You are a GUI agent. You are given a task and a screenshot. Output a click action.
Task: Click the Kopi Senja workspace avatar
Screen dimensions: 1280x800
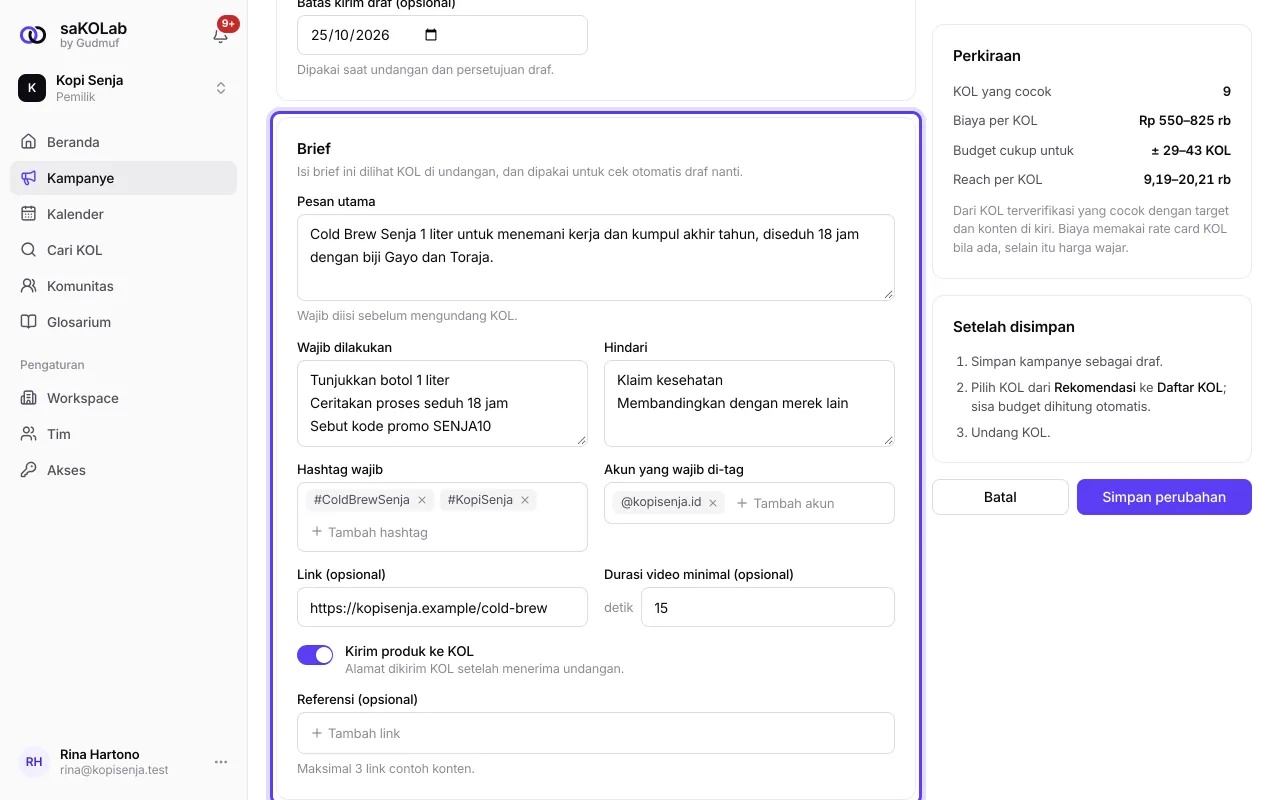tap(32, 88)
